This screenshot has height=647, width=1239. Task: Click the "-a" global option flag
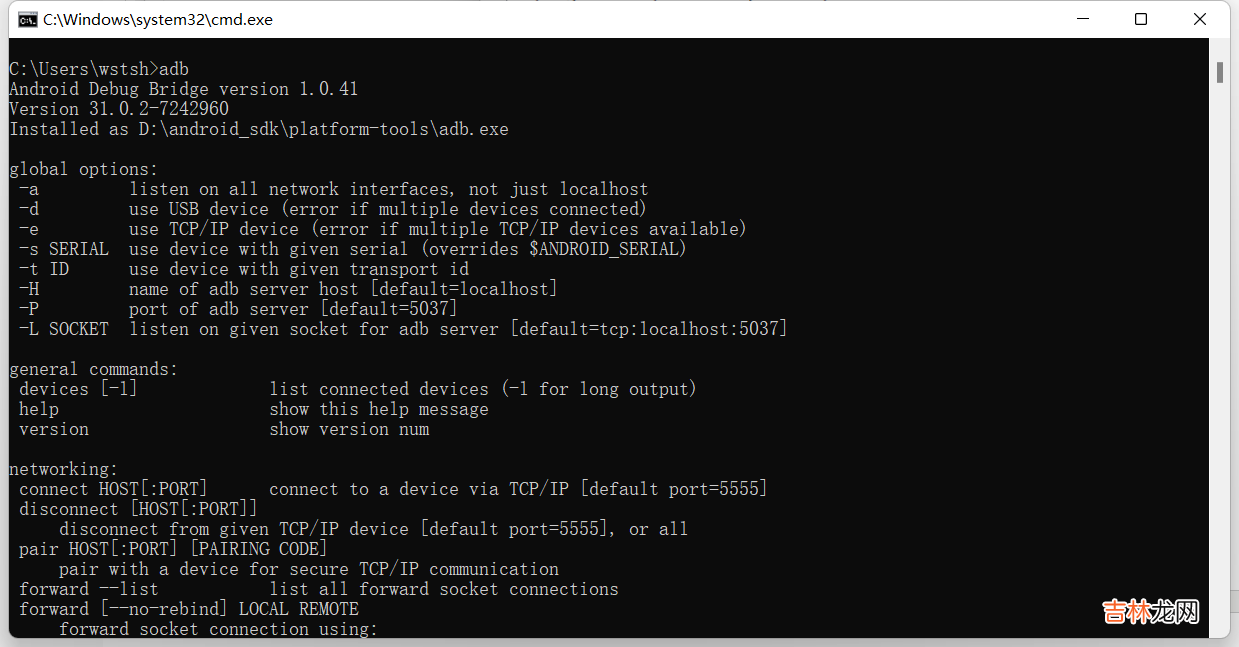[29, 189]
